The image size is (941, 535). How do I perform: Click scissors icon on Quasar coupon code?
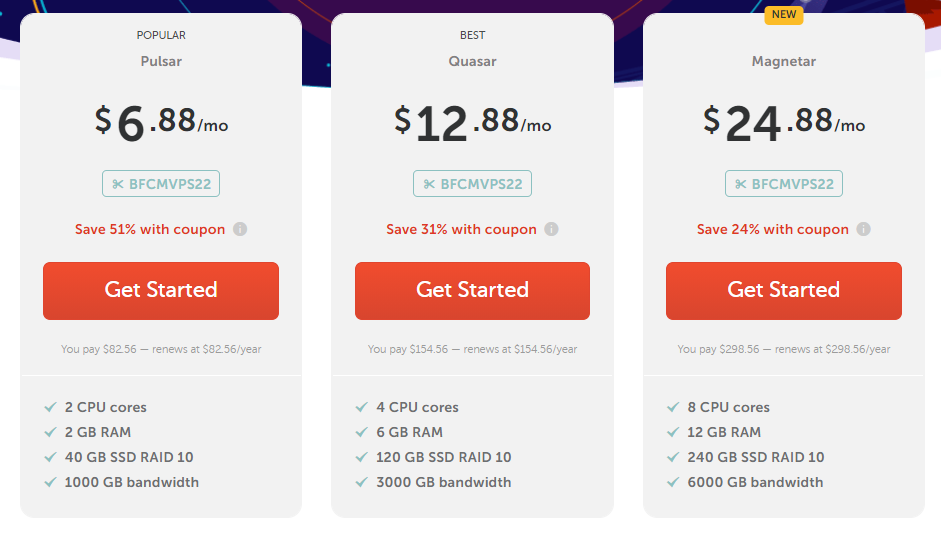(x=429, y=184)
